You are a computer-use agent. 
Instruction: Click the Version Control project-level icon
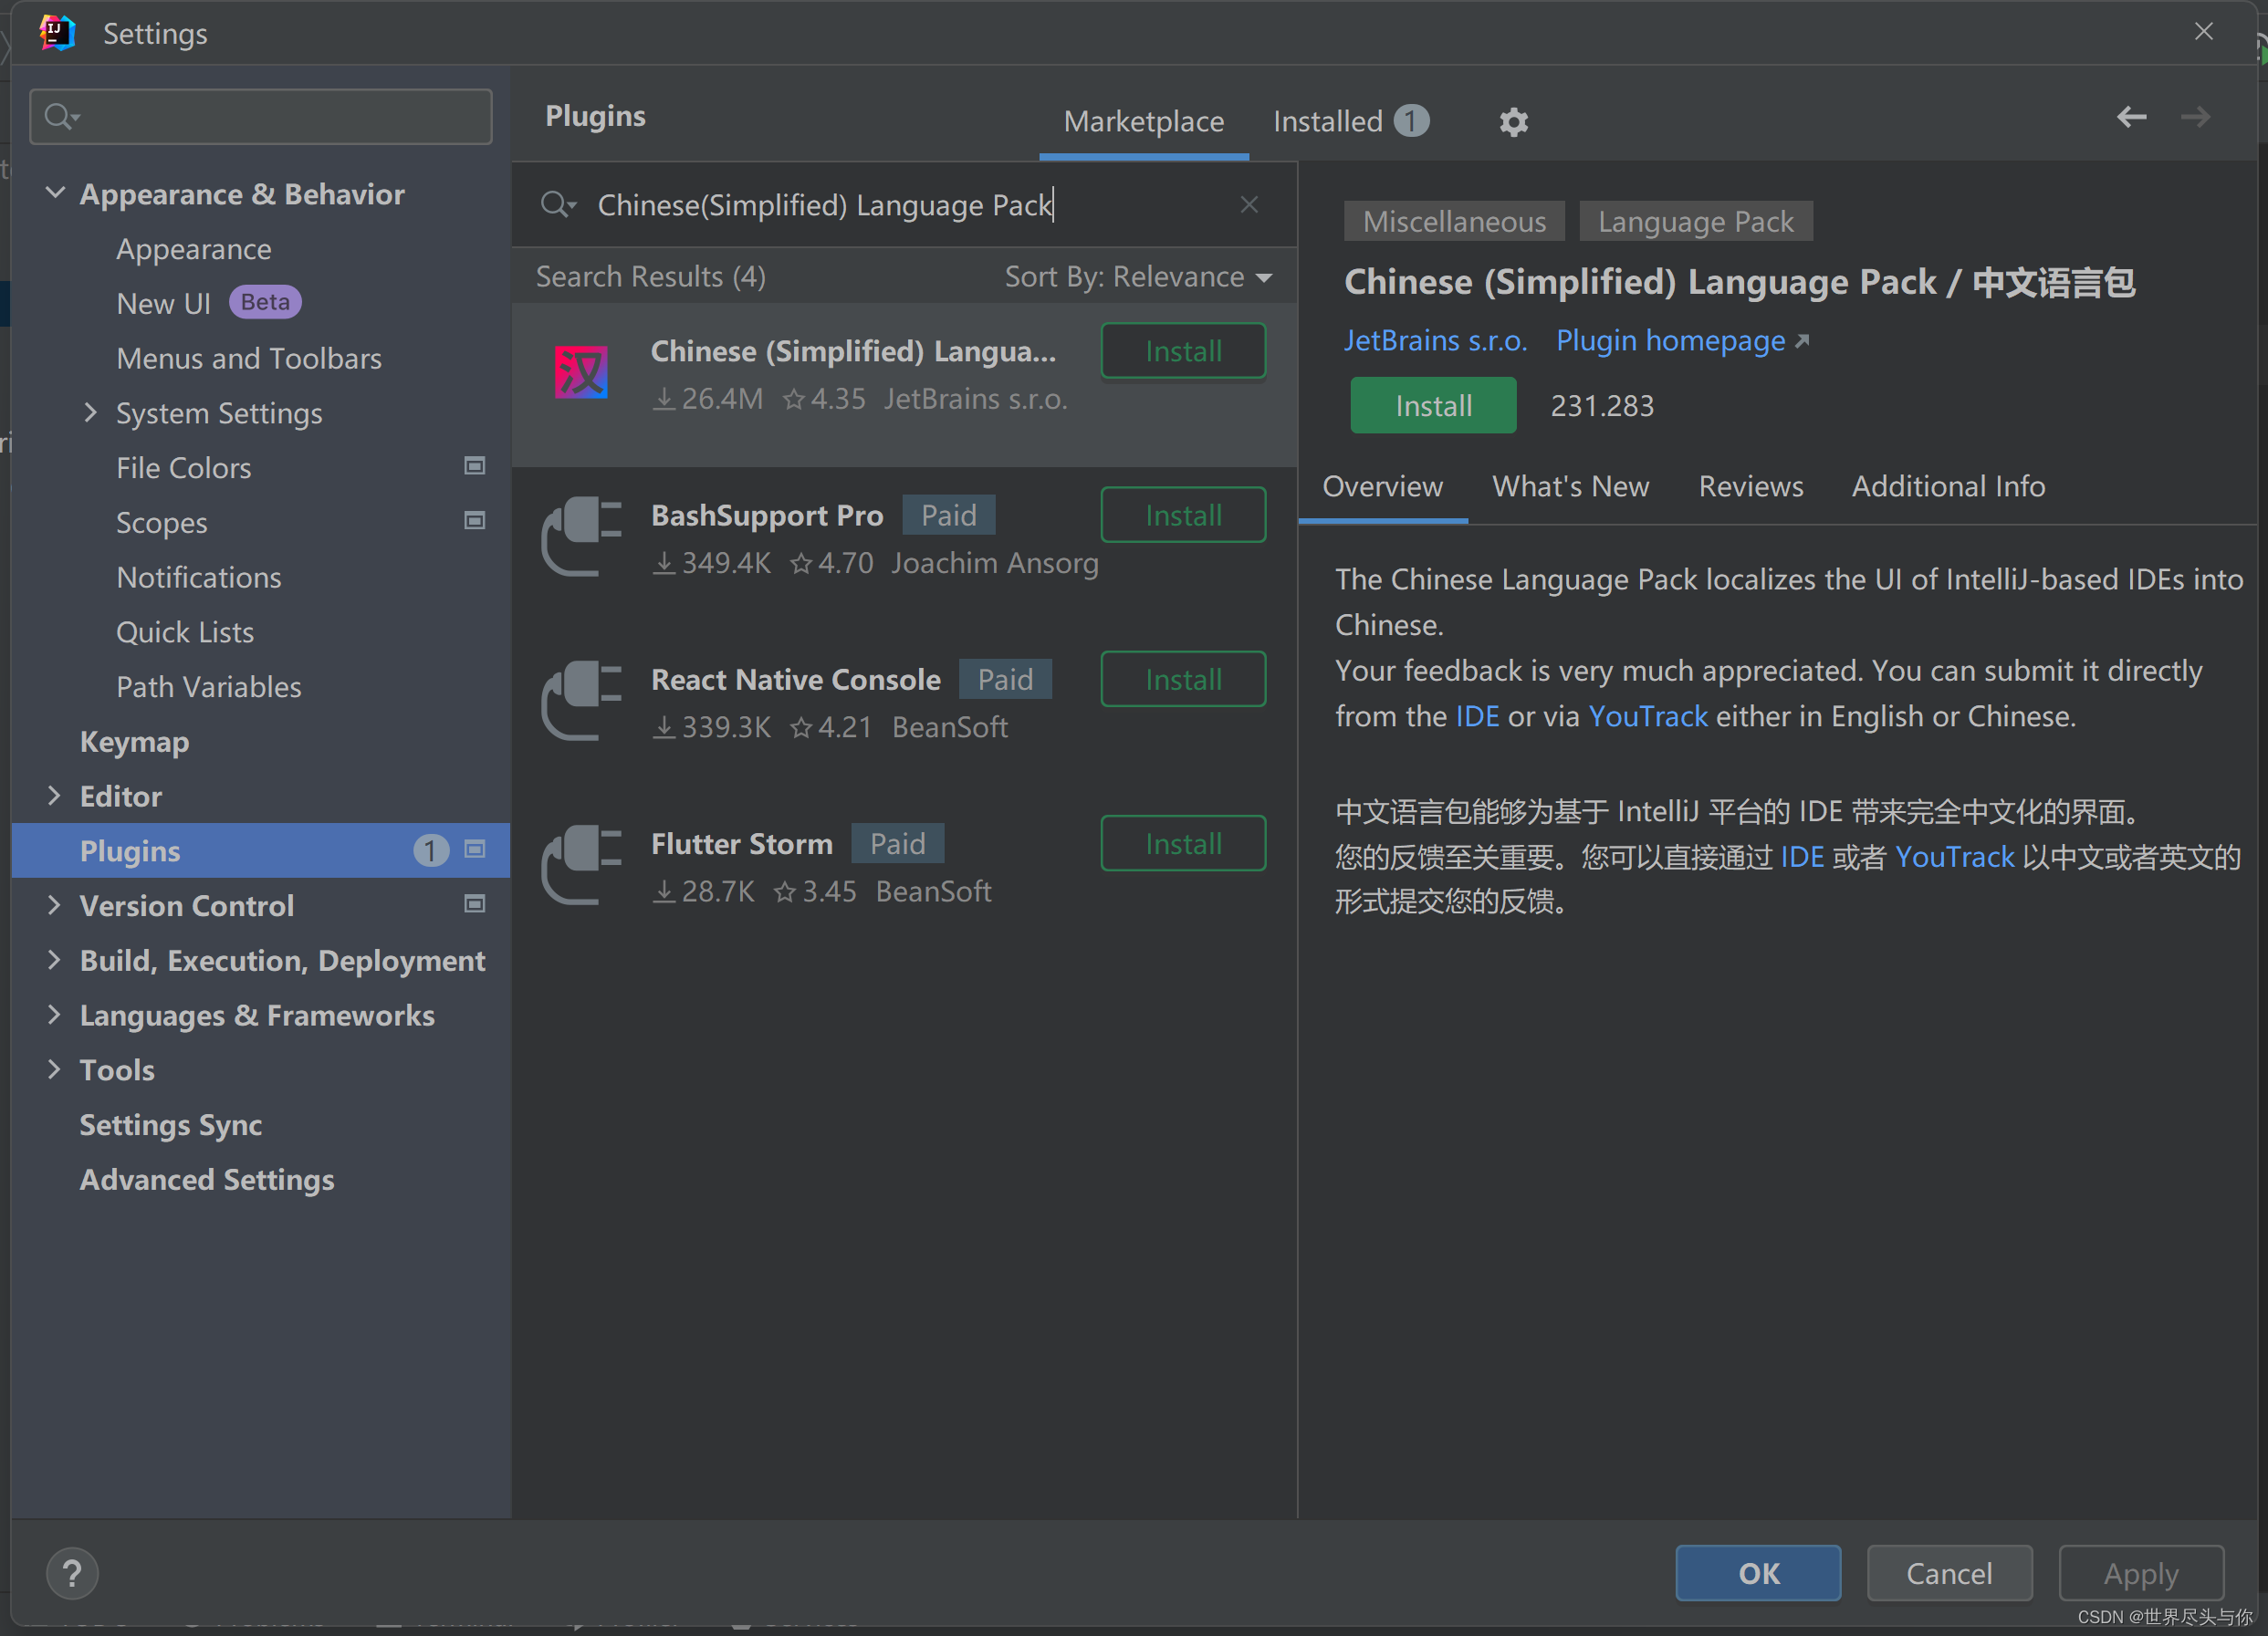pyautogui.click(x=475, y=905)
